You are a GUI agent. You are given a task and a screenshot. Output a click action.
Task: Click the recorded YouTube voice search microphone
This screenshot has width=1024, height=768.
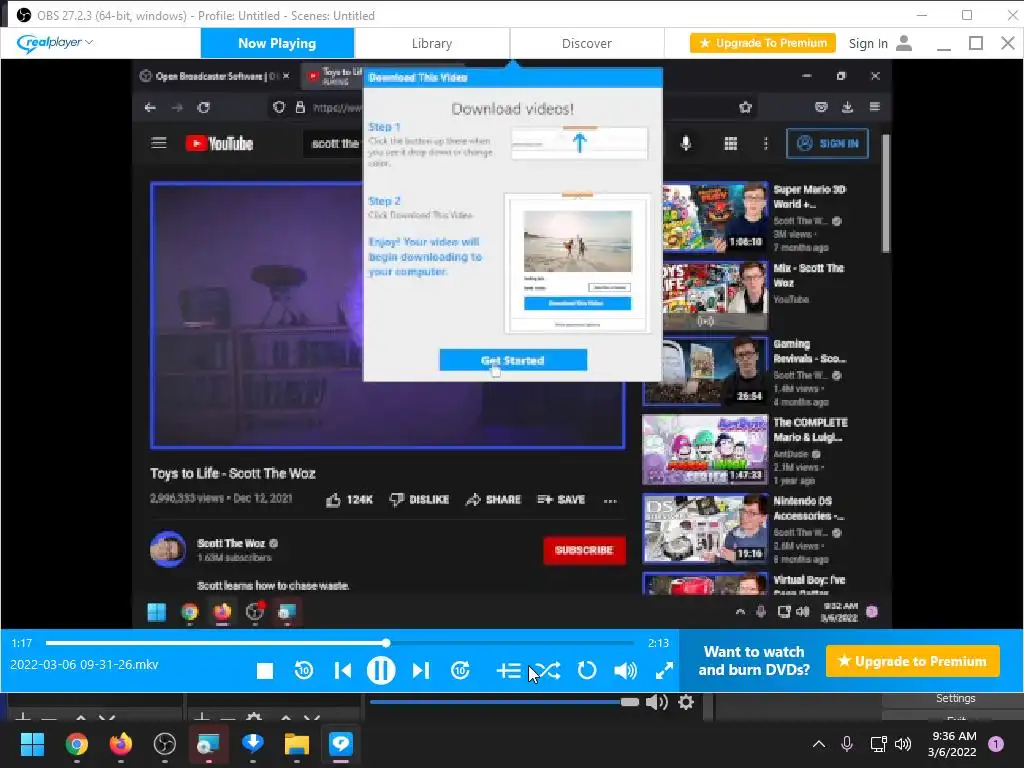click(x=686, y=144)
